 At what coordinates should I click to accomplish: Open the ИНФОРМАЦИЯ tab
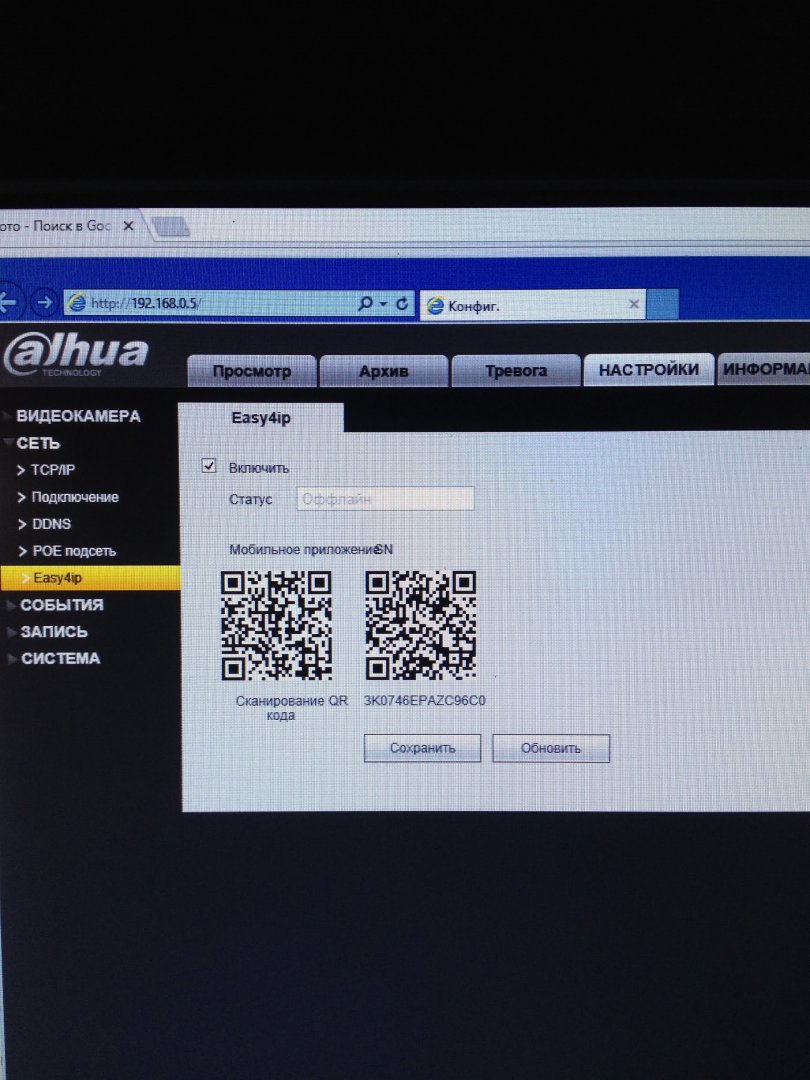point(765,369)
